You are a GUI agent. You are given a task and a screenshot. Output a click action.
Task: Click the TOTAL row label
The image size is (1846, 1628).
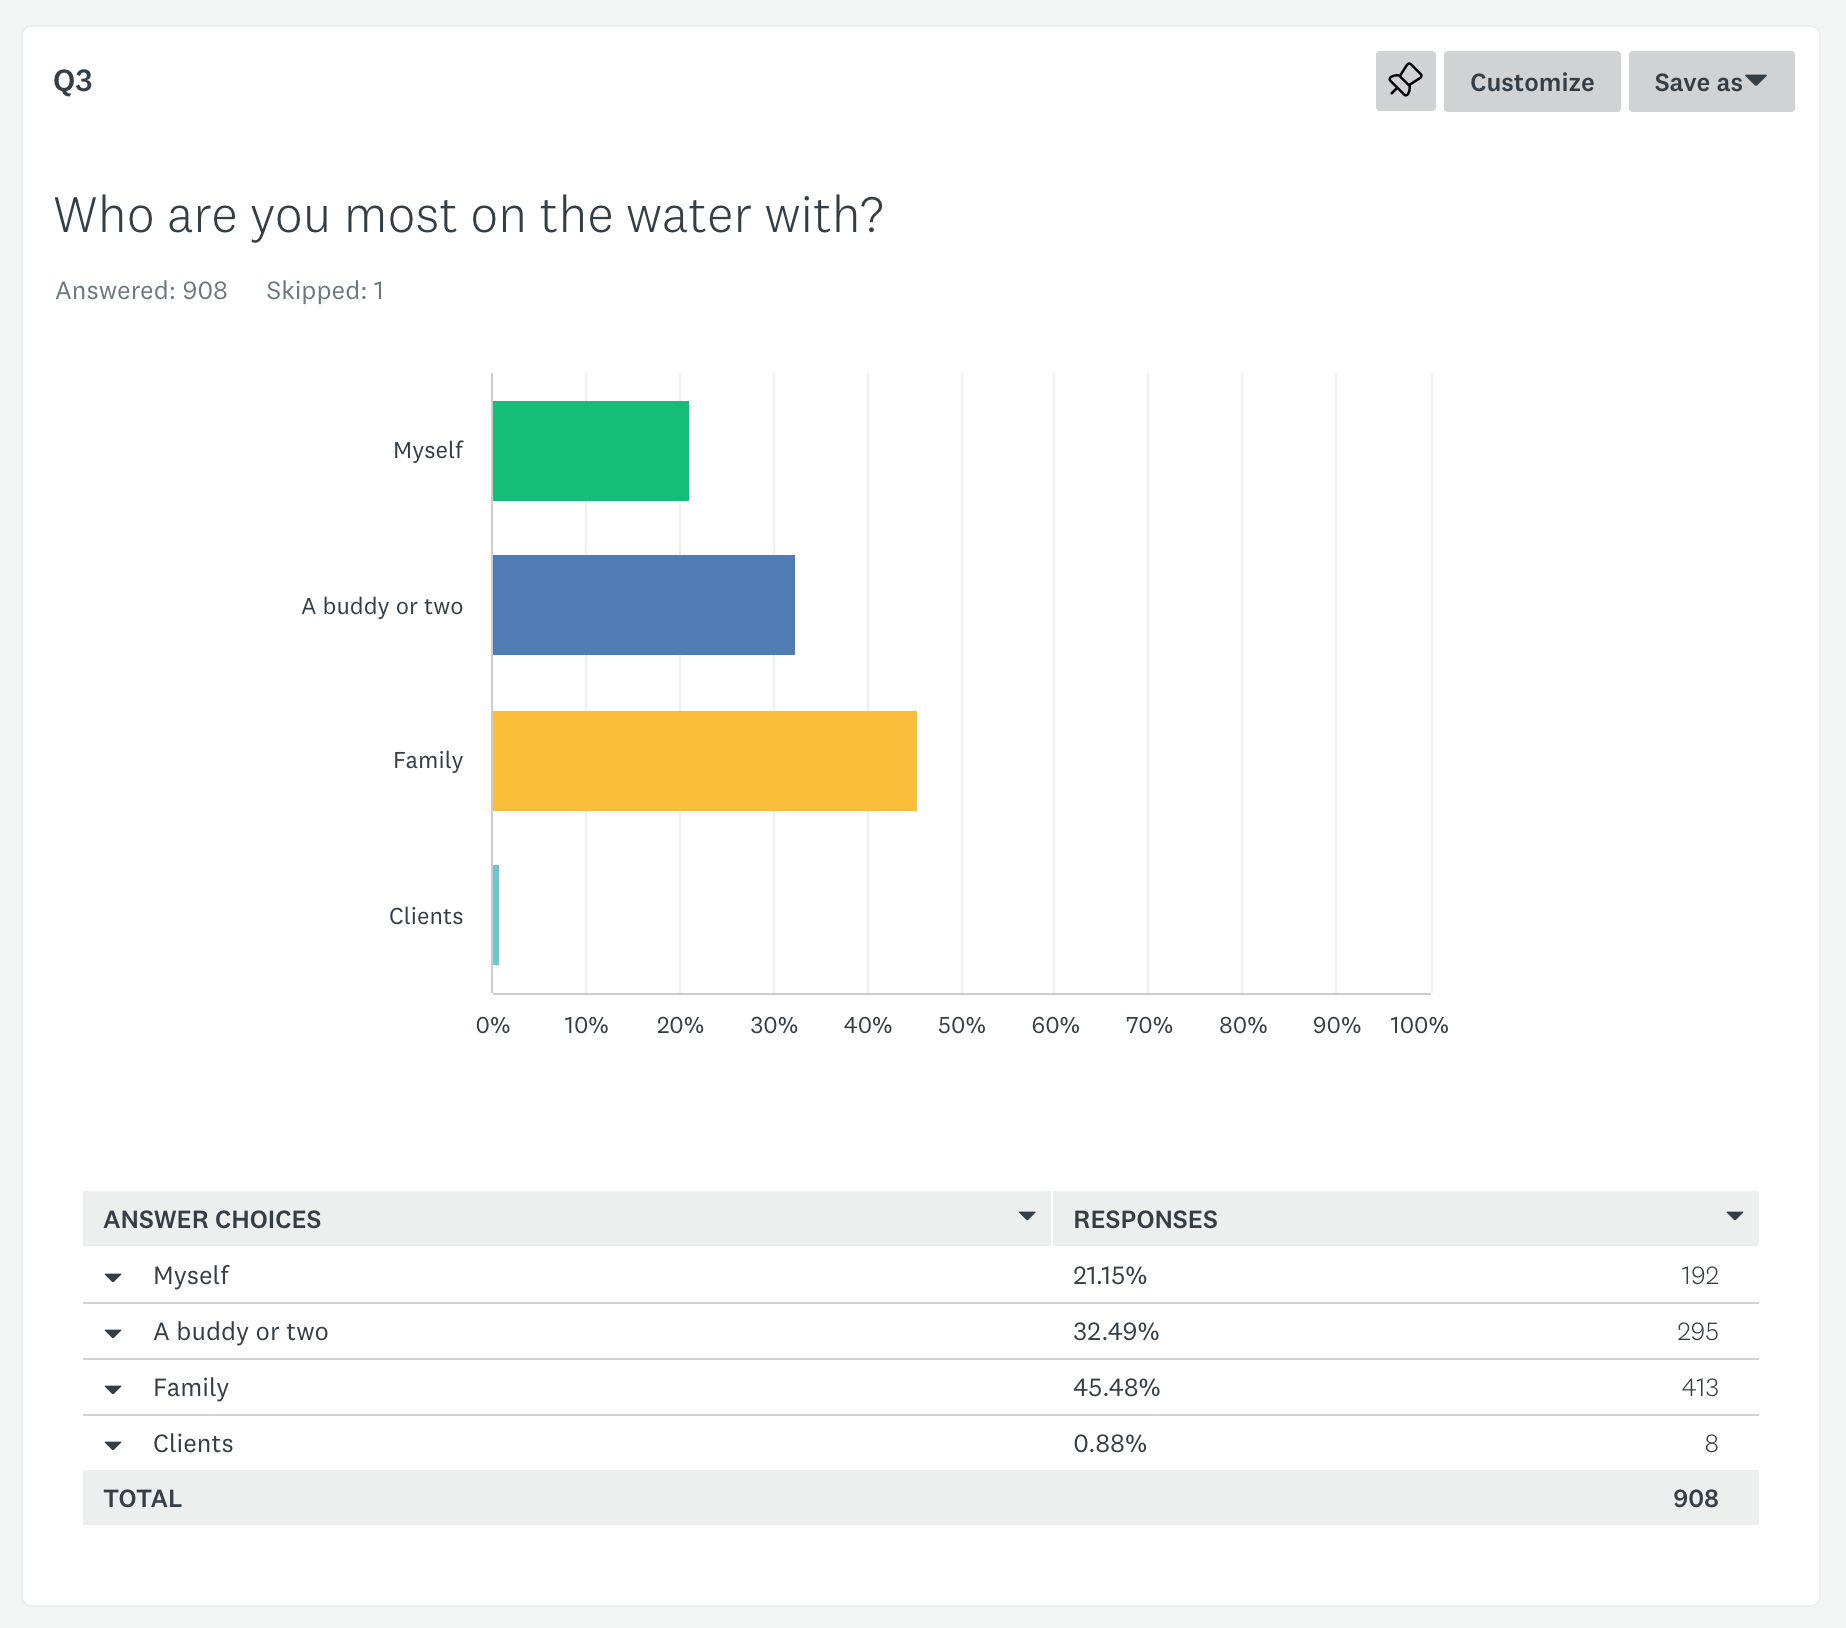143,1499
